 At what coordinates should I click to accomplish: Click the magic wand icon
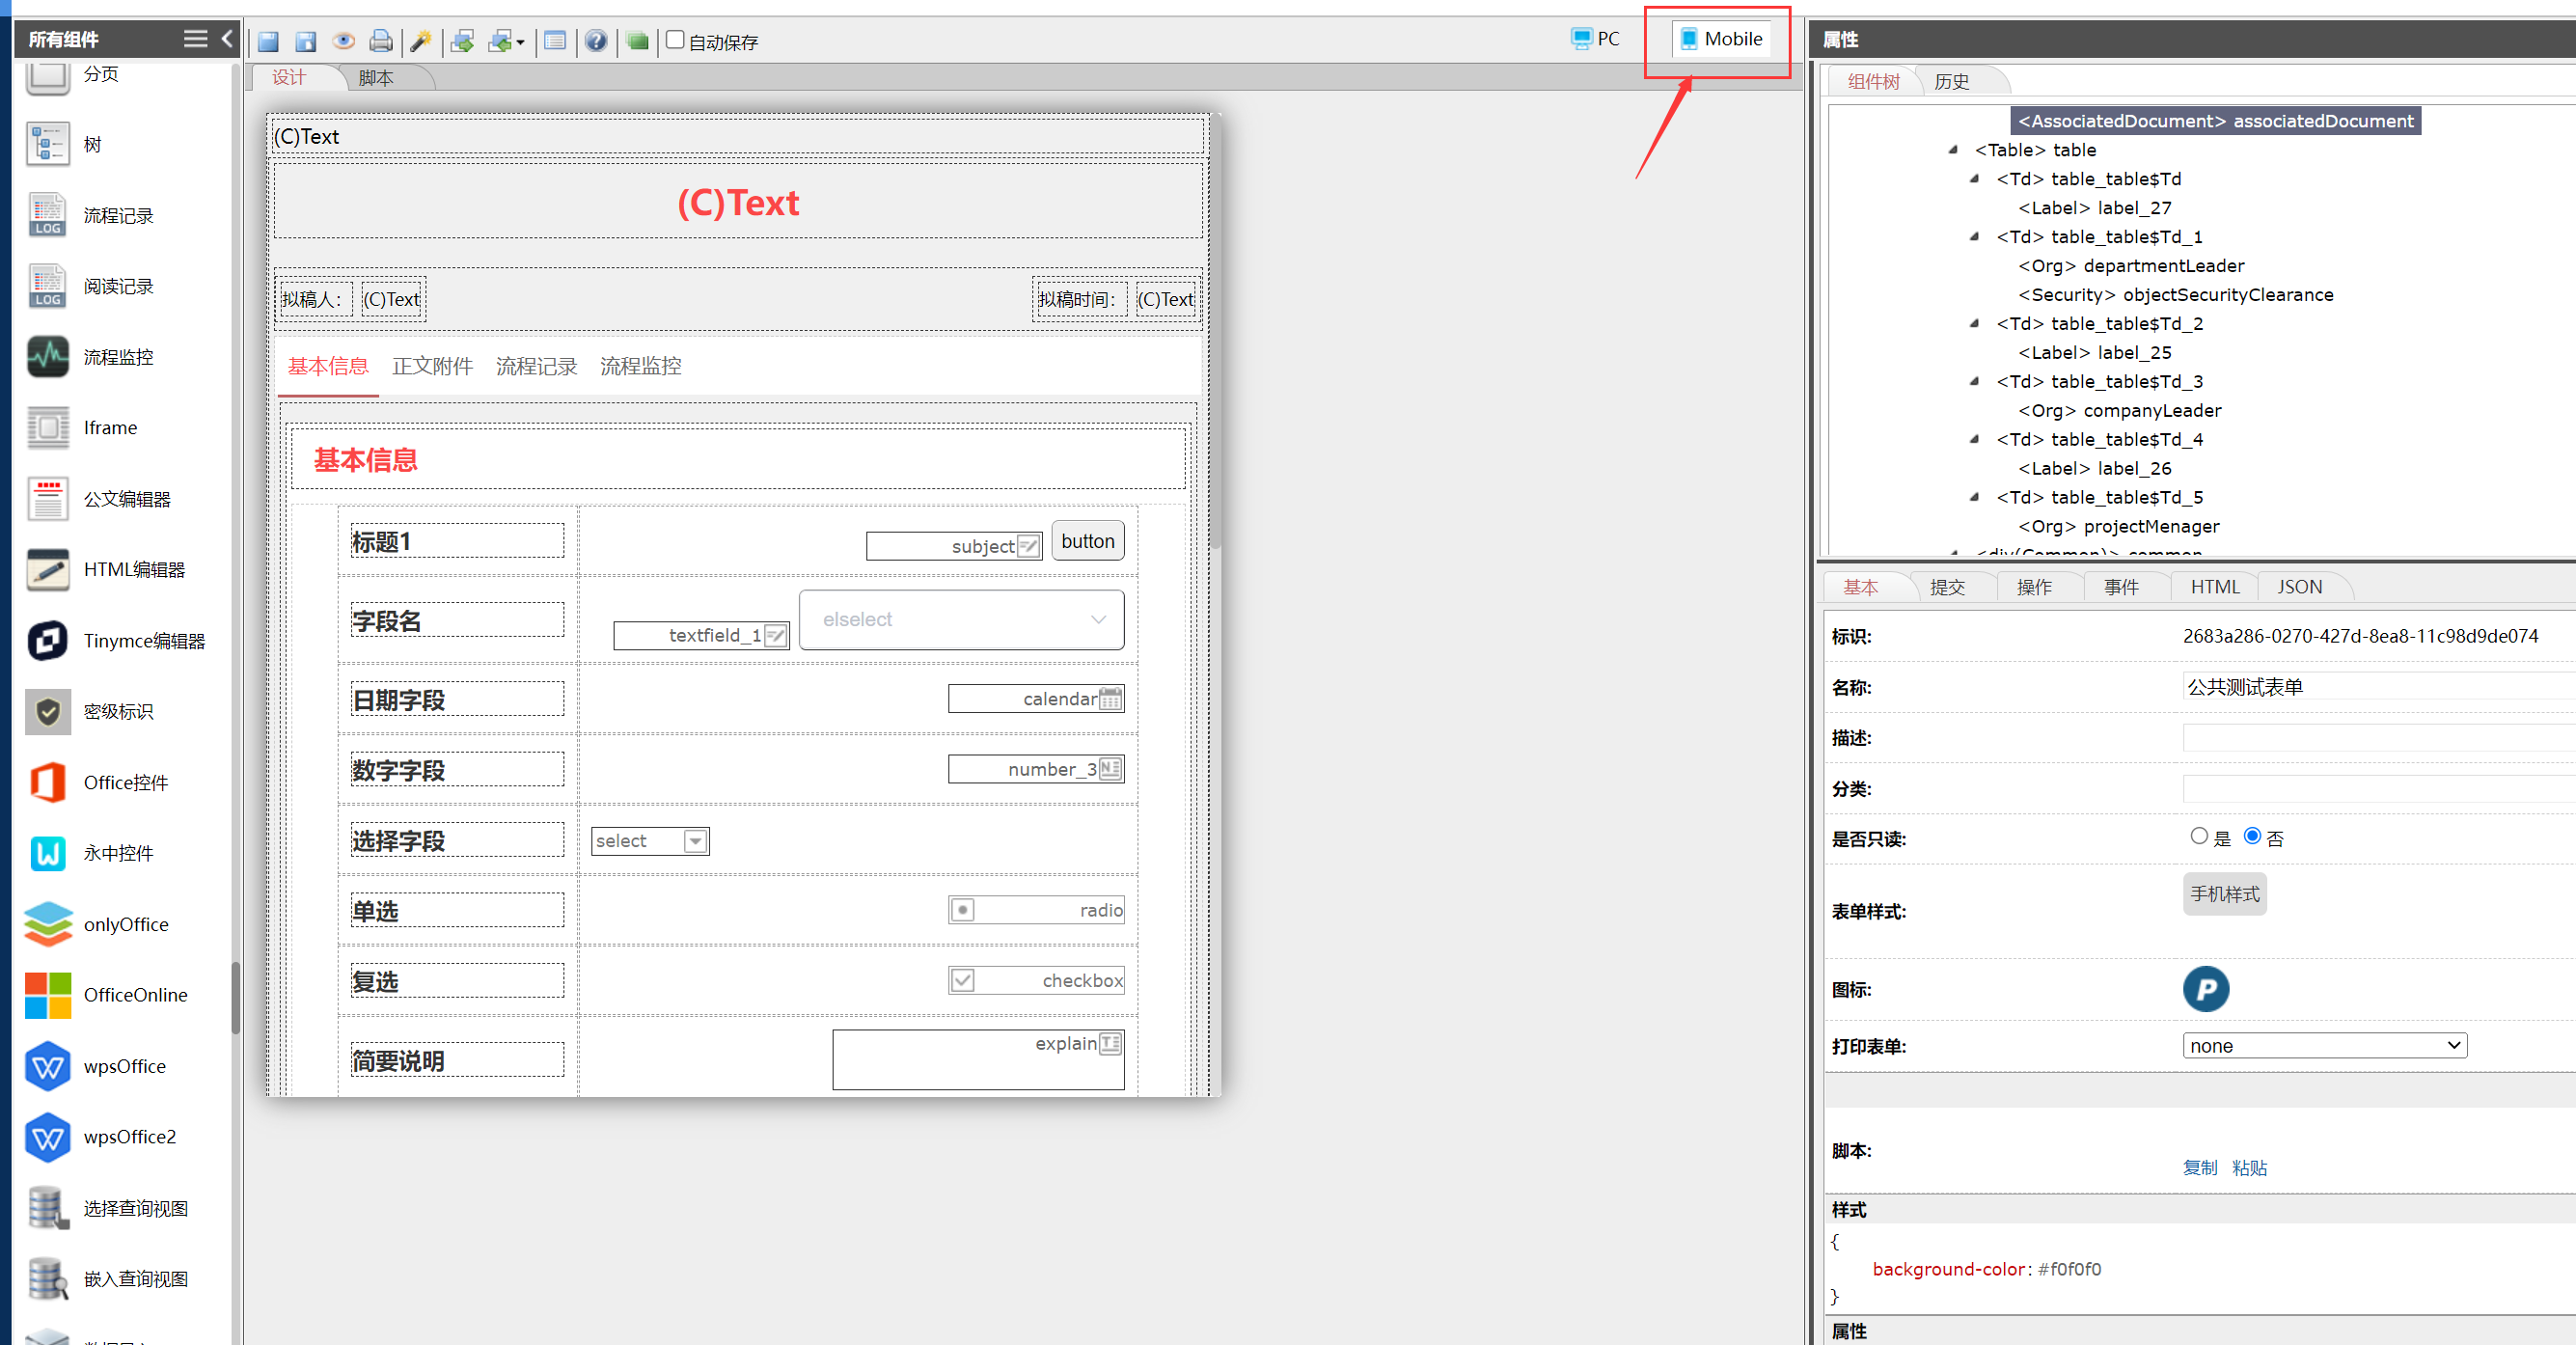[421, 41]
